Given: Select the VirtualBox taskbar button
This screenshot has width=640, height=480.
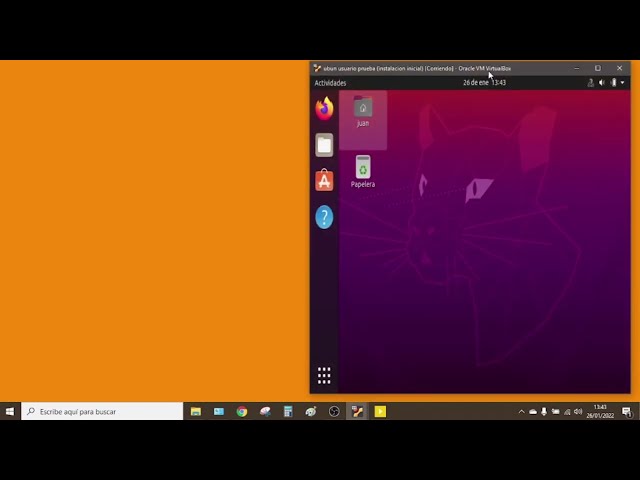Looking at the screenshot, I should tap(357, 411).
